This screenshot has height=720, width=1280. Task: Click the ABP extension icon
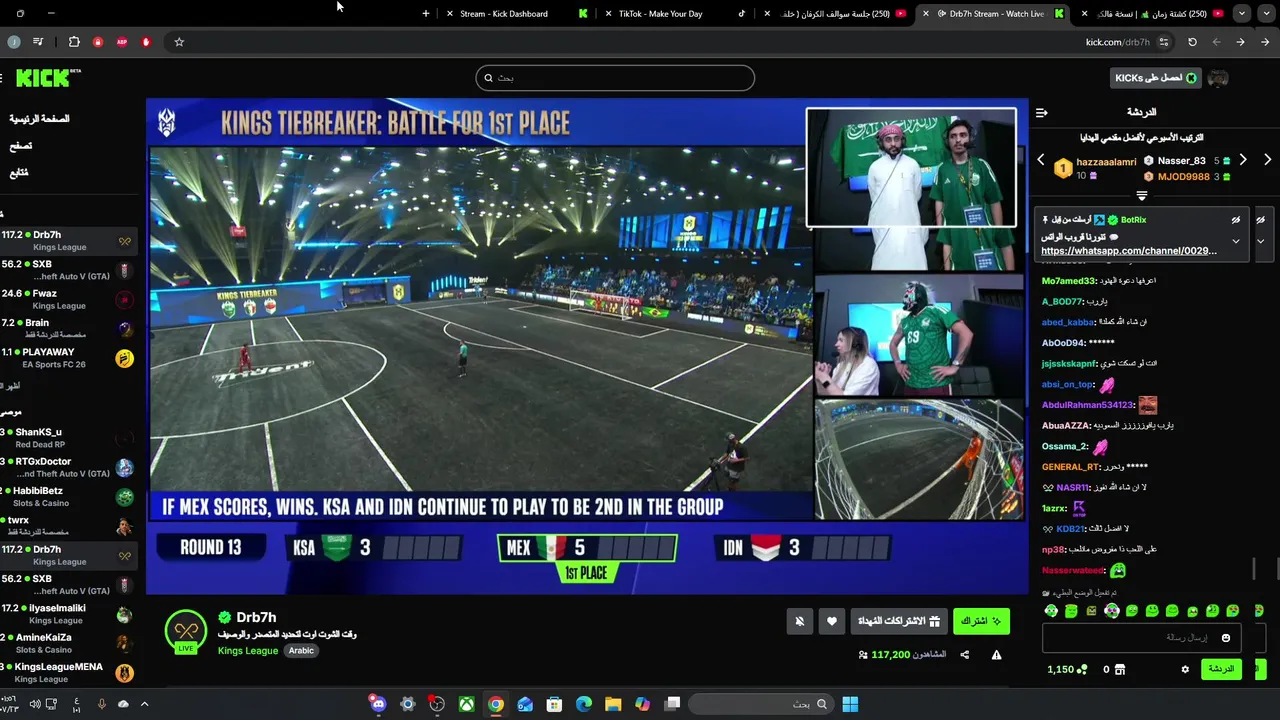[122, 42]
